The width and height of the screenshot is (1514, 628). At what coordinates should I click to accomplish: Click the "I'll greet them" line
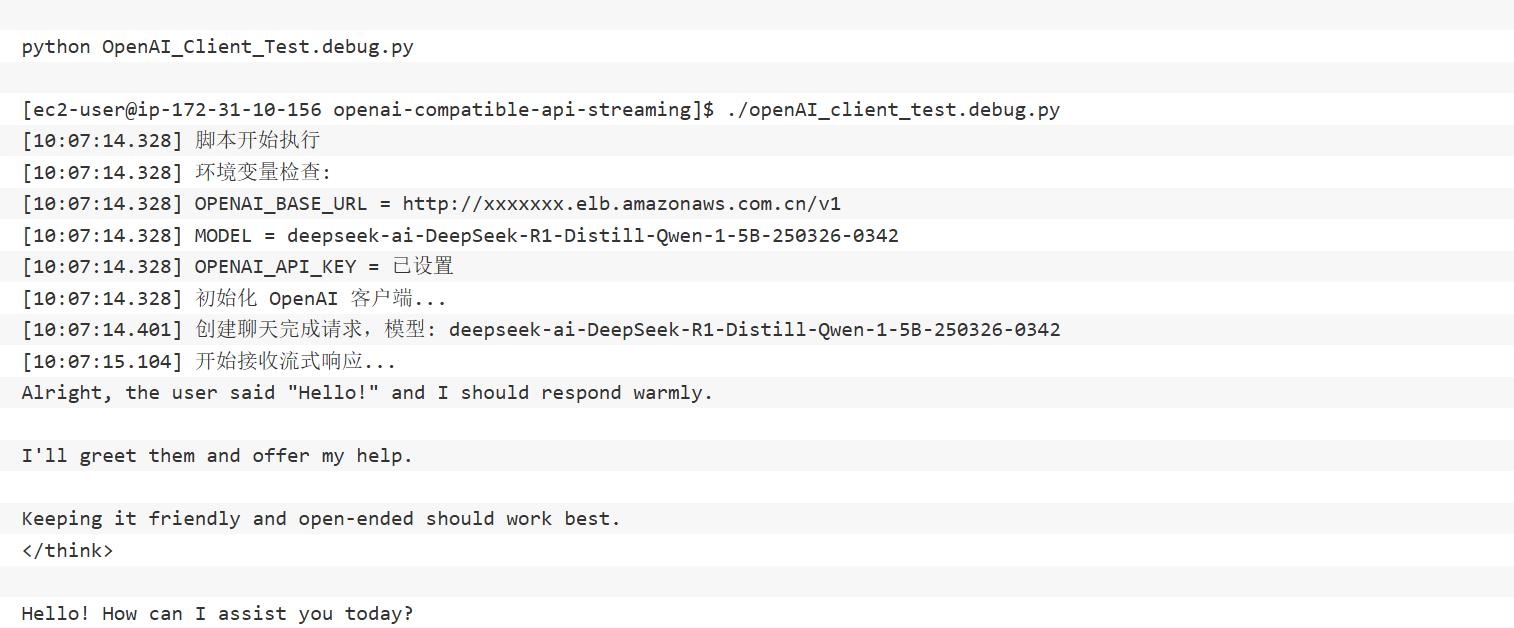click(x=217, y=456)
